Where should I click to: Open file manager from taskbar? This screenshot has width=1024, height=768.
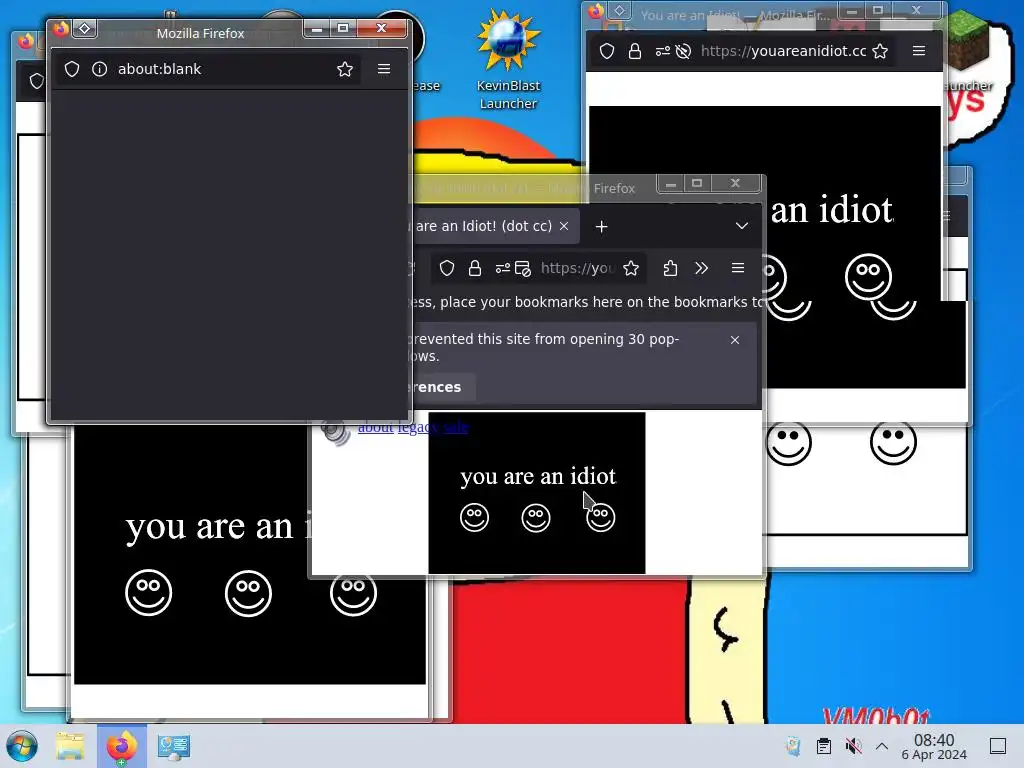70,746
